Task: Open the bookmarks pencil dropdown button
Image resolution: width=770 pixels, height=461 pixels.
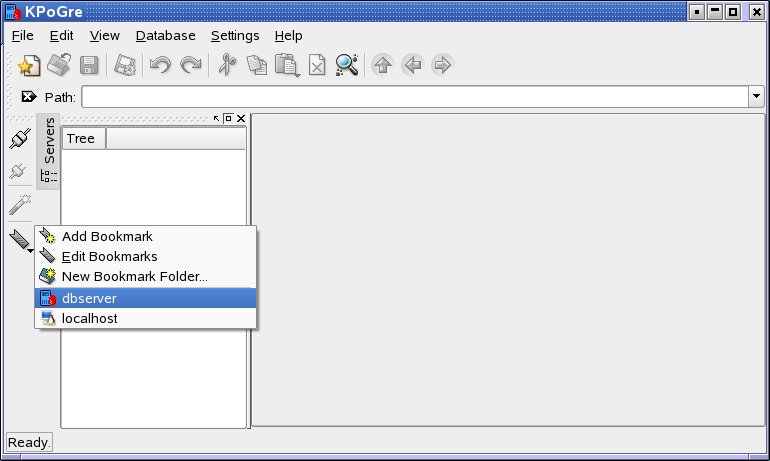Action: coord(21,241)
